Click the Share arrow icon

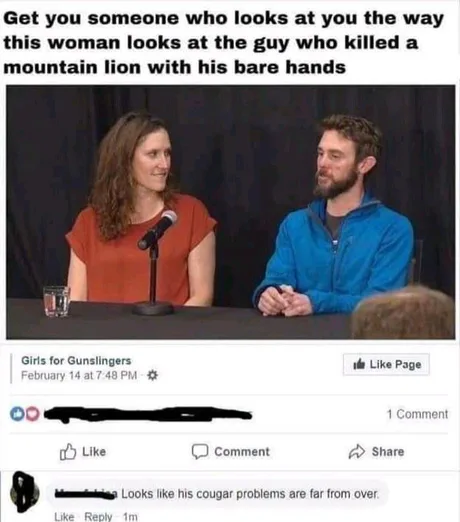click(x=357, y=452)
